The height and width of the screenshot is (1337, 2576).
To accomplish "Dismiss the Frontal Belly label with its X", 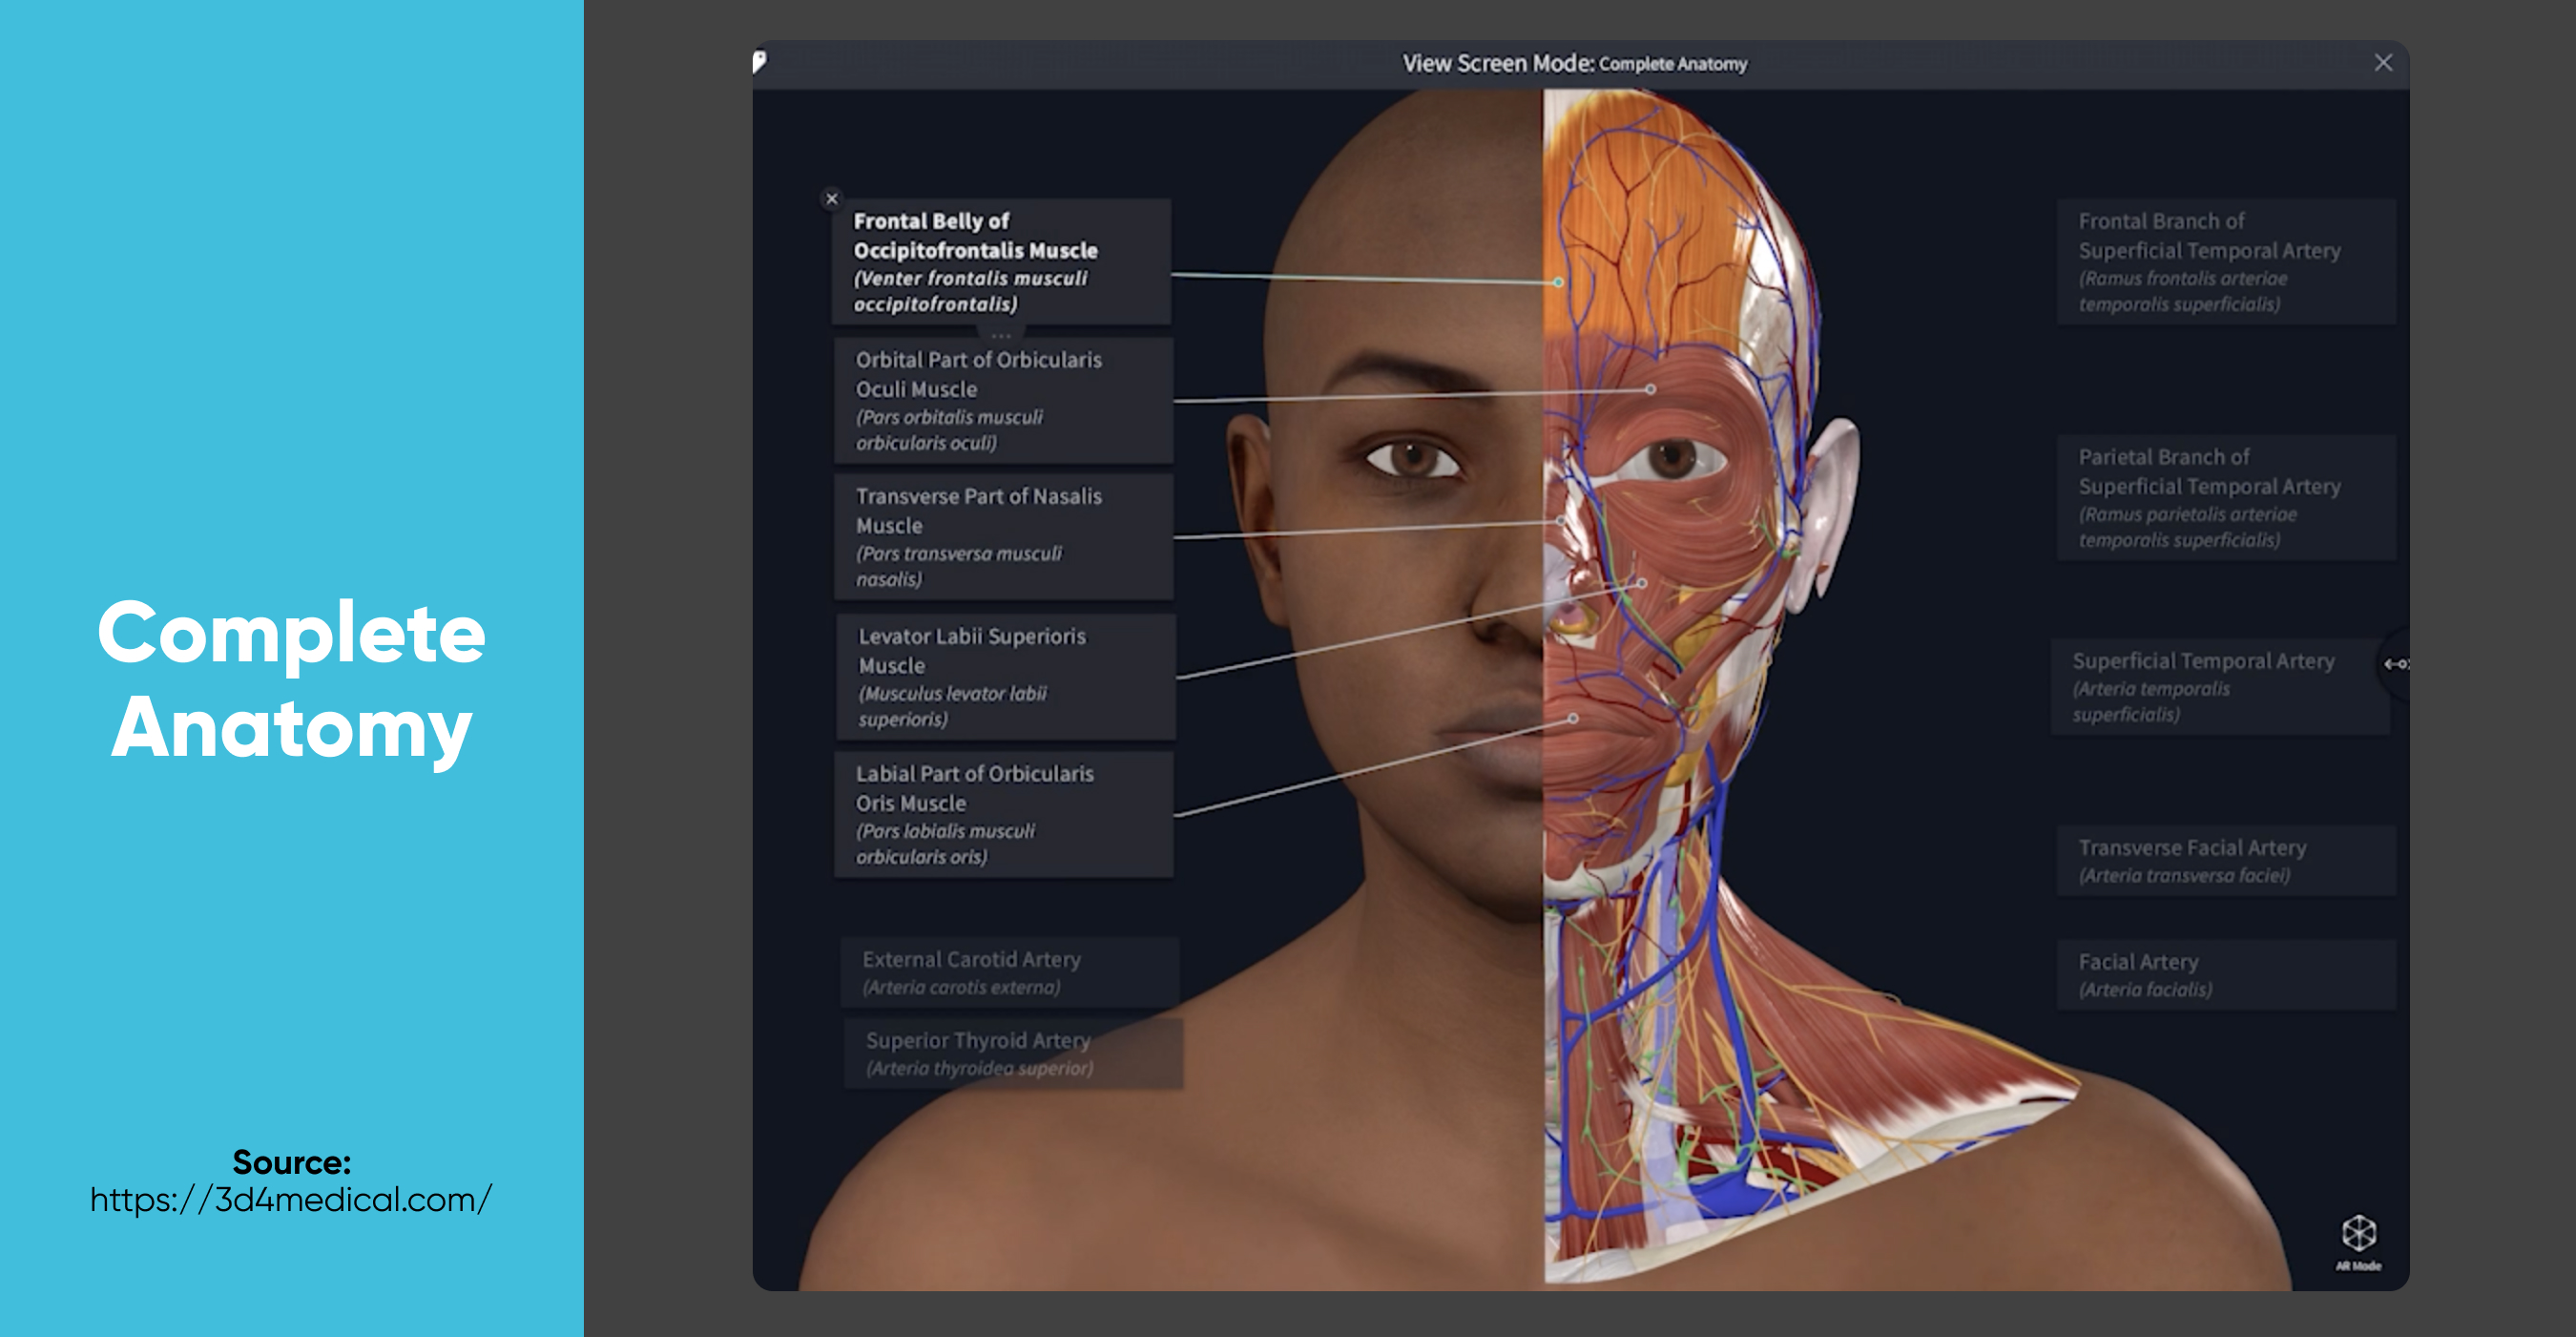I will tap(831, 199).
